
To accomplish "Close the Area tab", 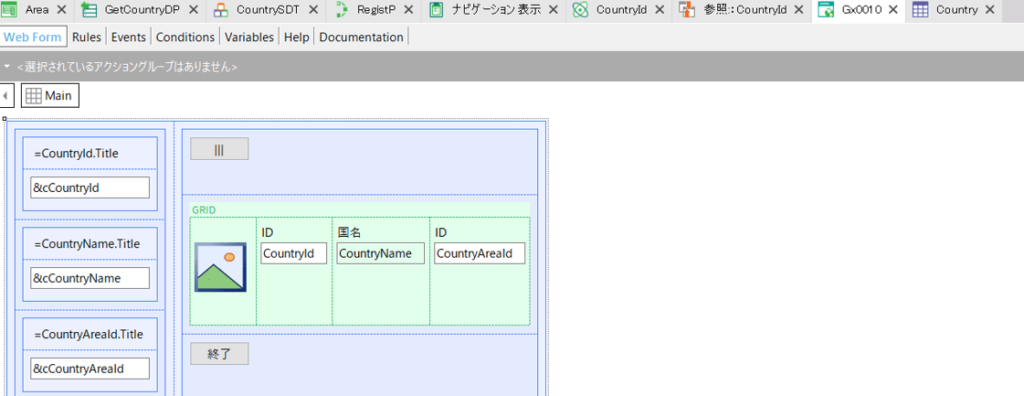I will pyautogui.click(x=62, y=10).
